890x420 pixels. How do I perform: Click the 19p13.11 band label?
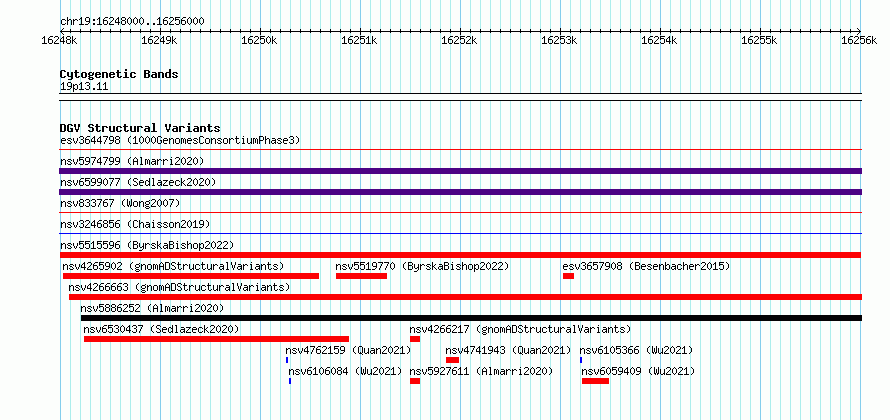84,86
